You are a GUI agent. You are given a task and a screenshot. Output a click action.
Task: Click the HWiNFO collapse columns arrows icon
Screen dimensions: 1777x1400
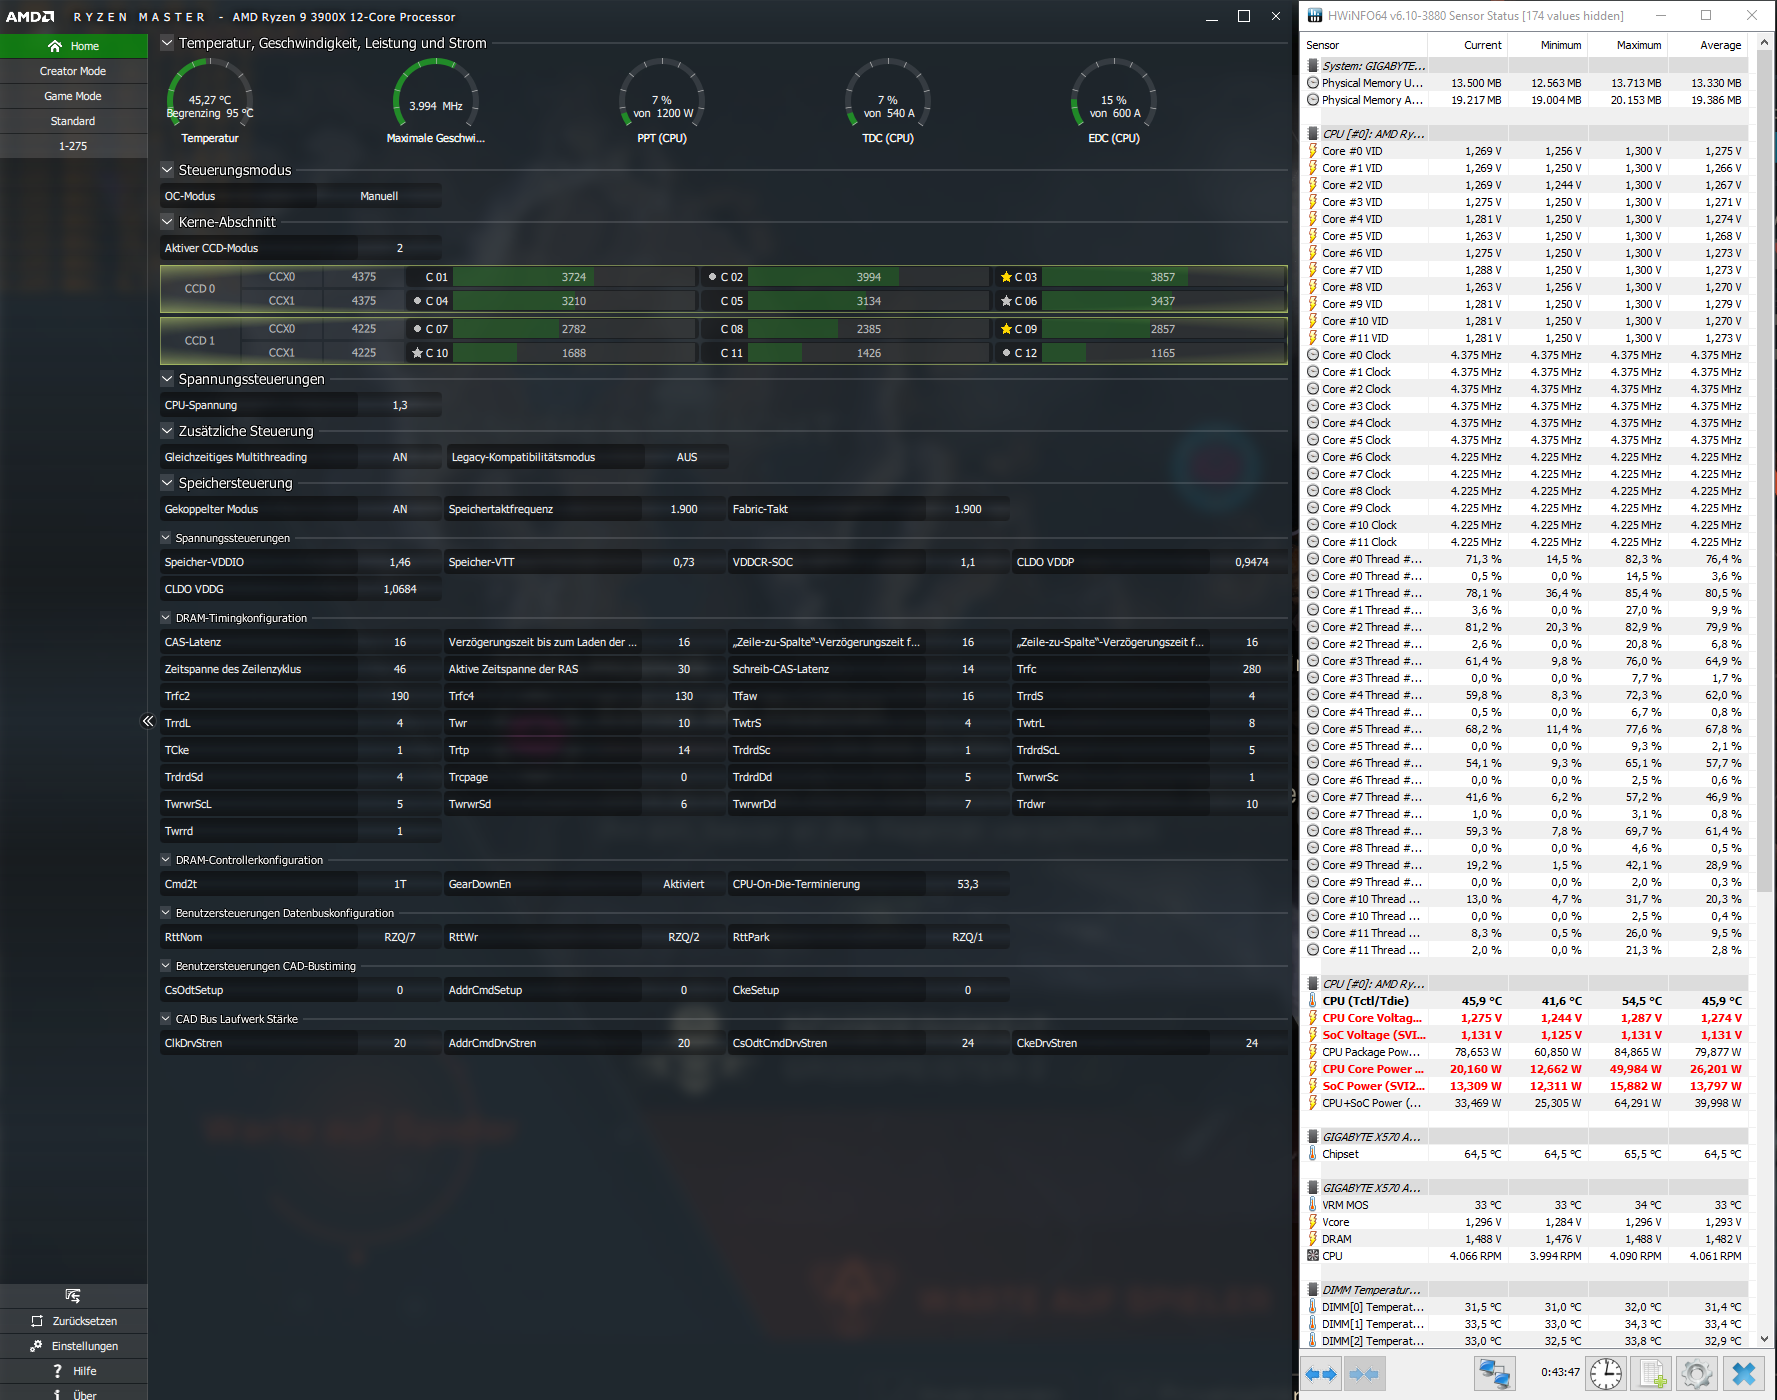(x=1364, y=1374)
